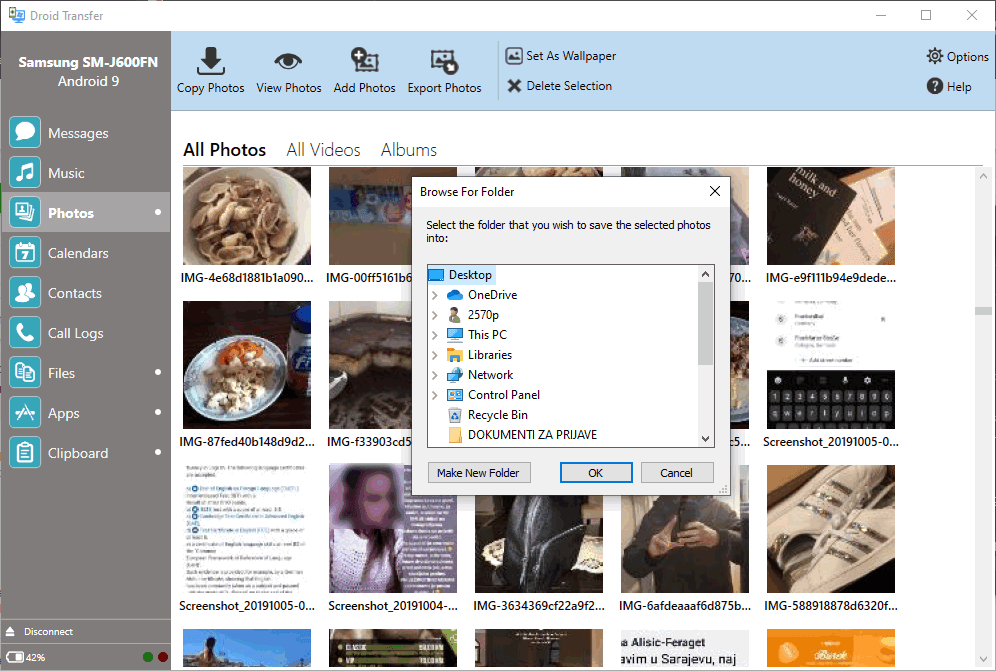The height and width of the screenshot is (671, 996).
Task: Open the Calendars icon in sidebar
Action: click(25, 252)
